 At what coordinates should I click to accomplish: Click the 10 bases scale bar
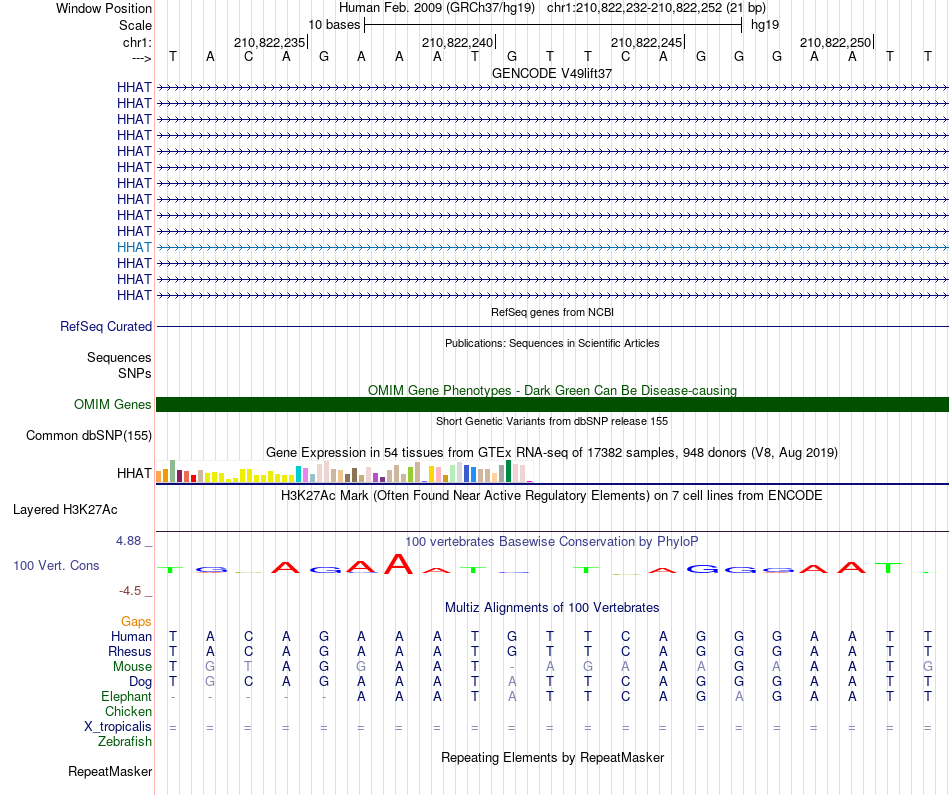point(553,25)
